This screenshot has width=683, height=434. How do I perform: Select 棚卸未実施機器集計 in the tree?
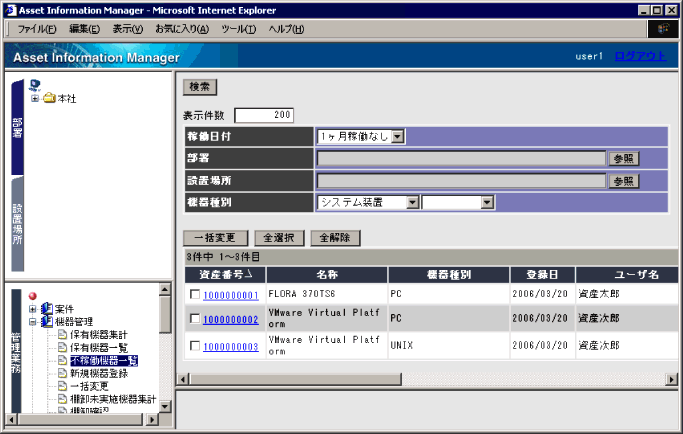click(x=113, y=399)
